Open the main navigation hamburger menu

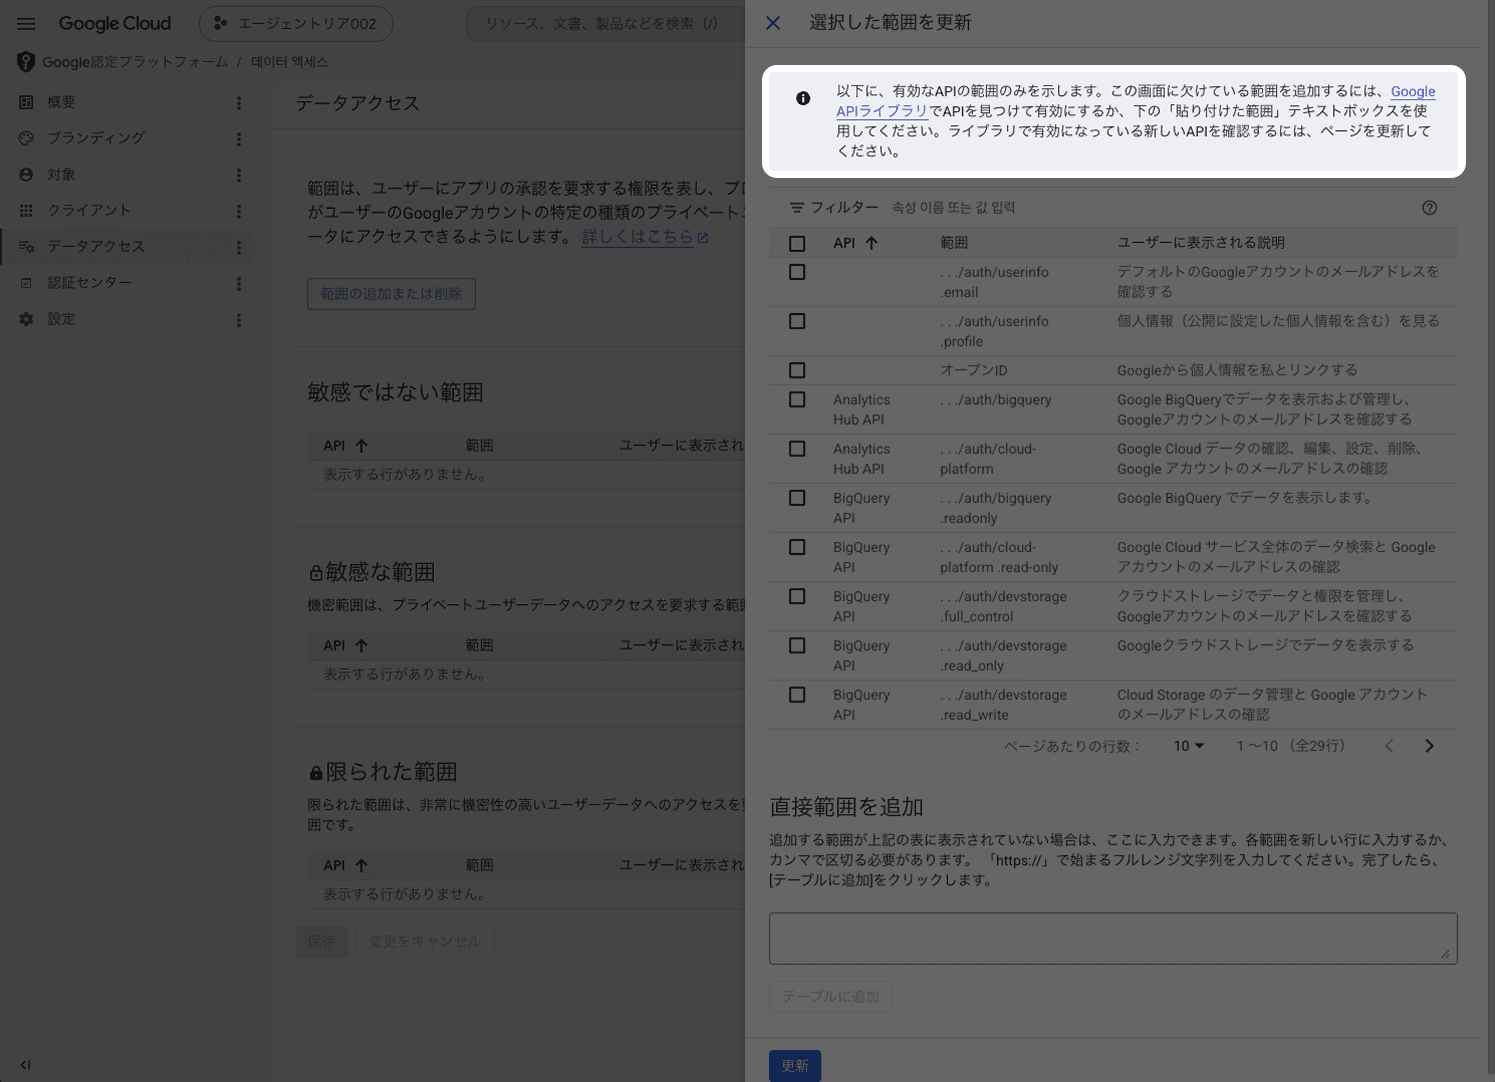26,24
